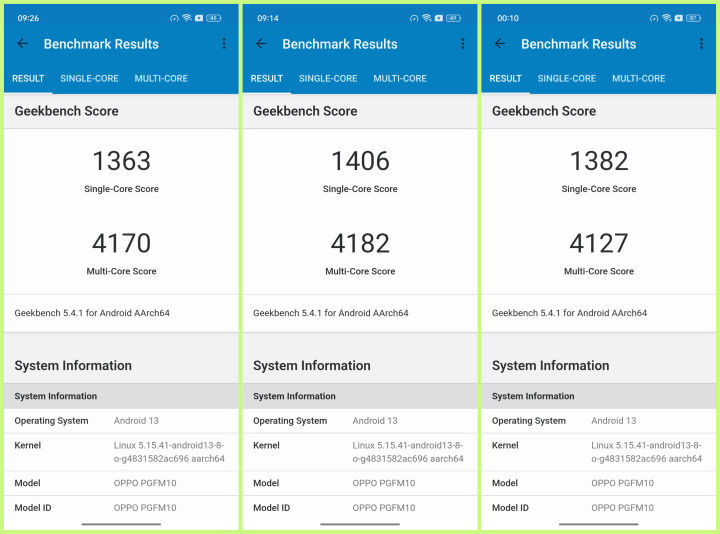Tap back arrow in 09:14 screenshot

[x=261, y=44]
